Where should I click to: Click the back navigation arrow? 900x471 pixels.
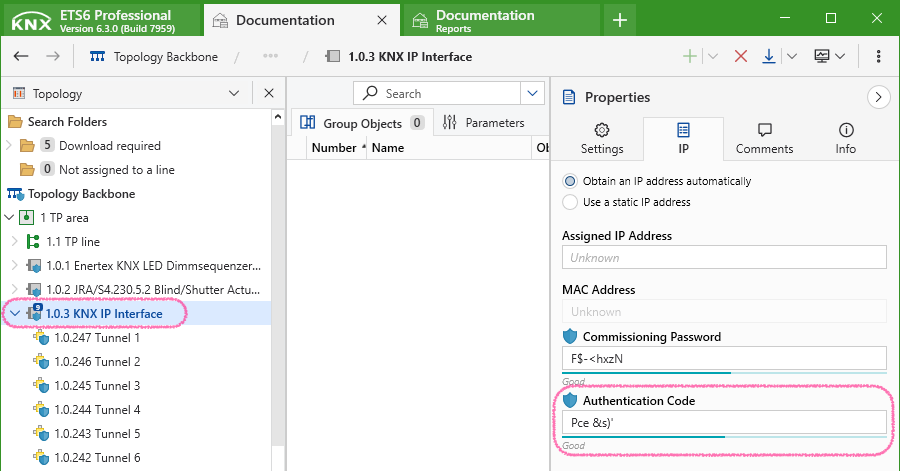coord(21,57)
